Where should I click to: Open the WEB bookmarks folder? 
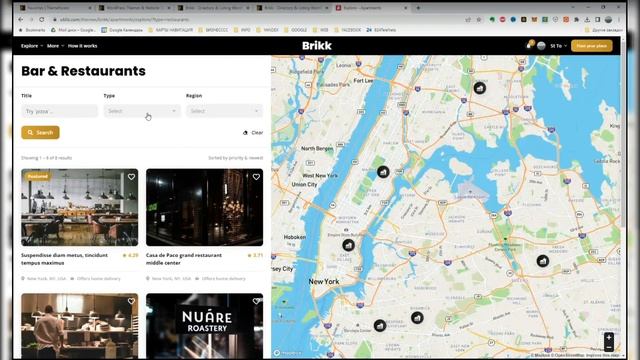click(x=320, y=30)
